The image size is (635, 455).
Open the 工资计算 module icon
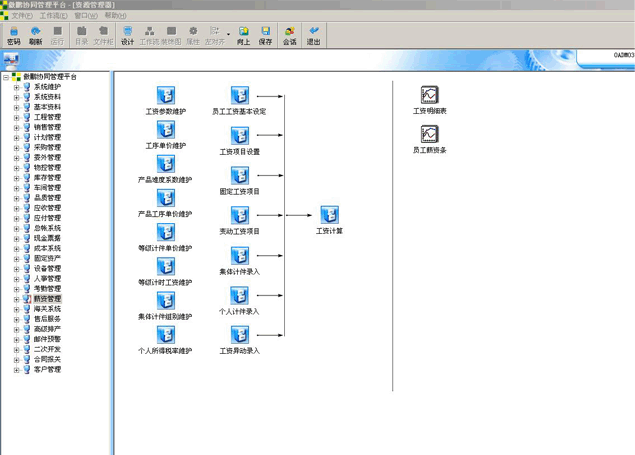(x=329, y=215)
